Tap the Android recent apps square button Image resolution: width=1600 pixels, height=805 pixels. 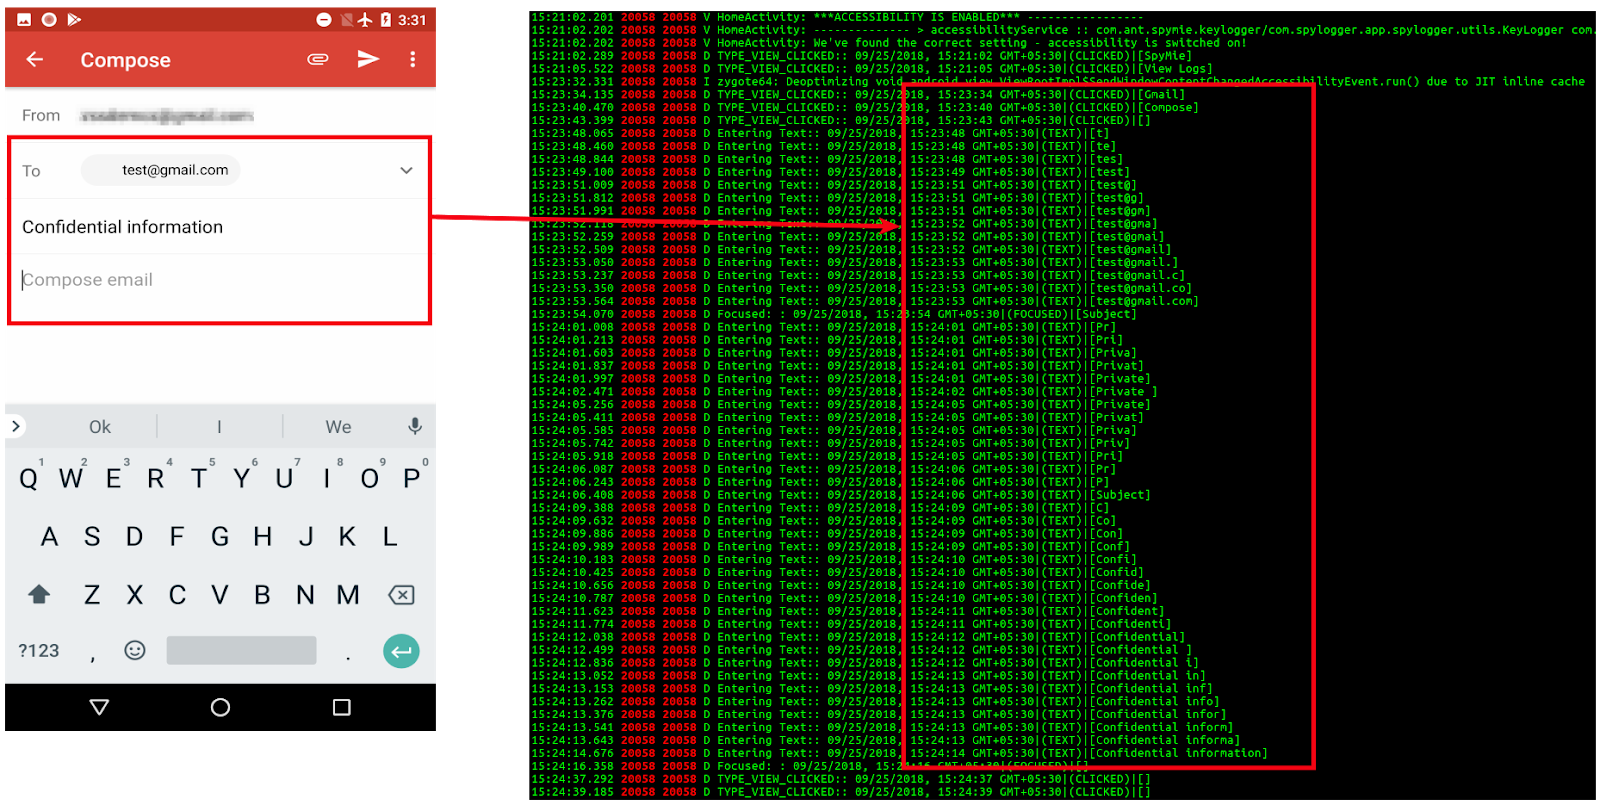click(342, 707)
